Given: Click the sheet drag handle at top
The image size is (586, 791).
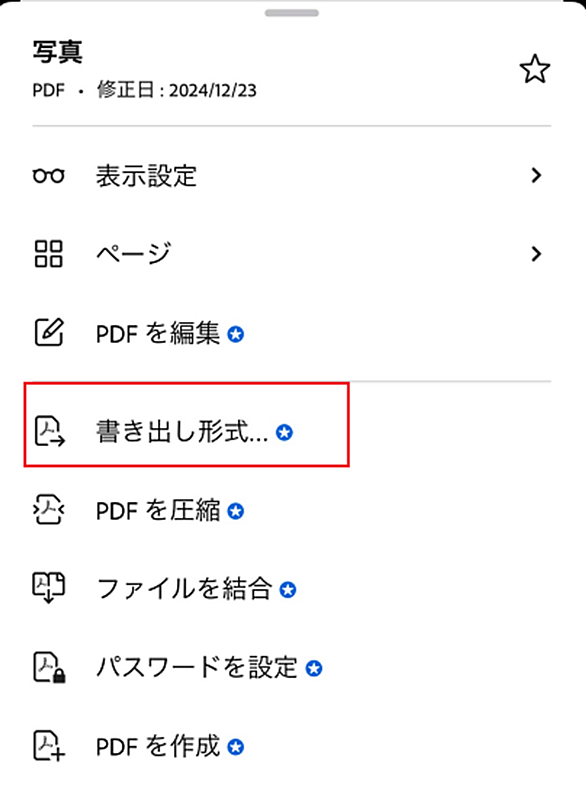Looking at the screenshot, I should 292,13.
